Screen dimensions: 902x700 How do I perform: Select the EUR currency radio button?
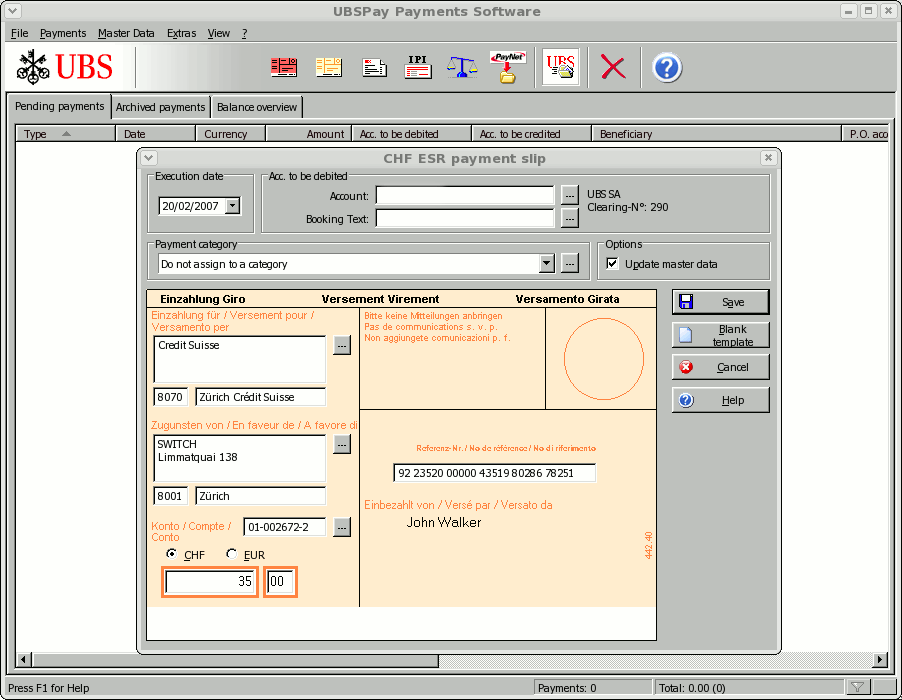point(231,555)
